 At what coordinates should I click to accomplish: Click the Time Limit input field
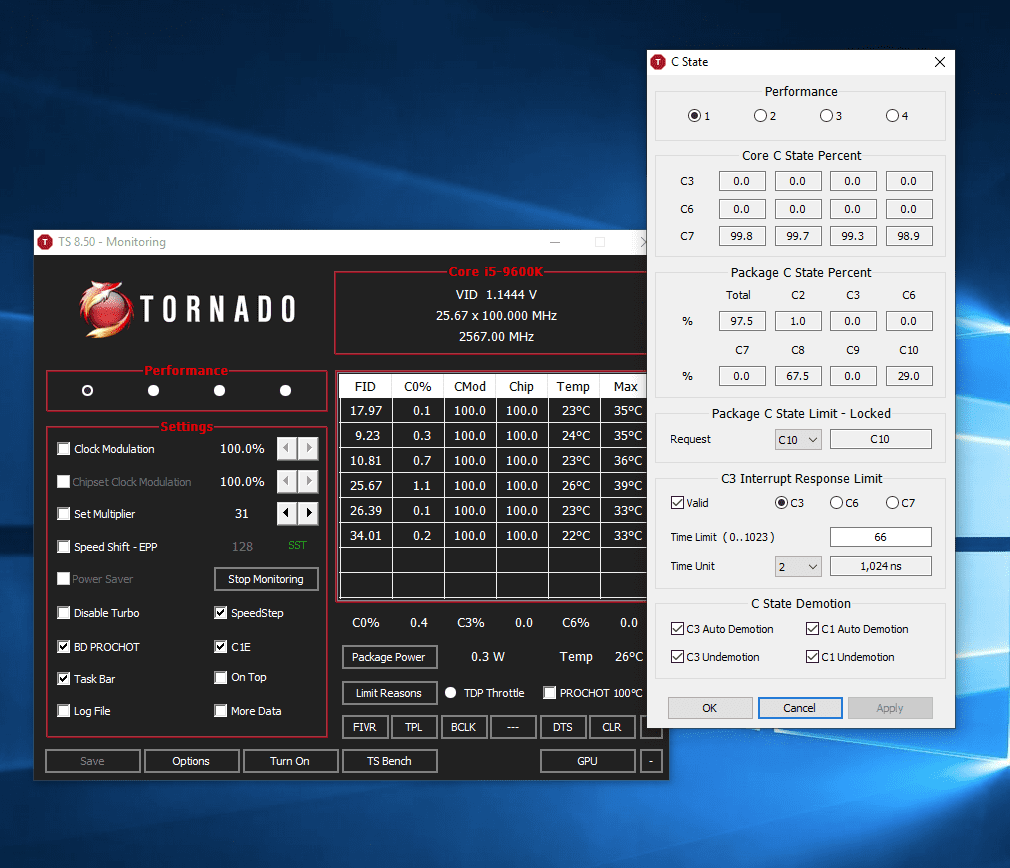881,537
